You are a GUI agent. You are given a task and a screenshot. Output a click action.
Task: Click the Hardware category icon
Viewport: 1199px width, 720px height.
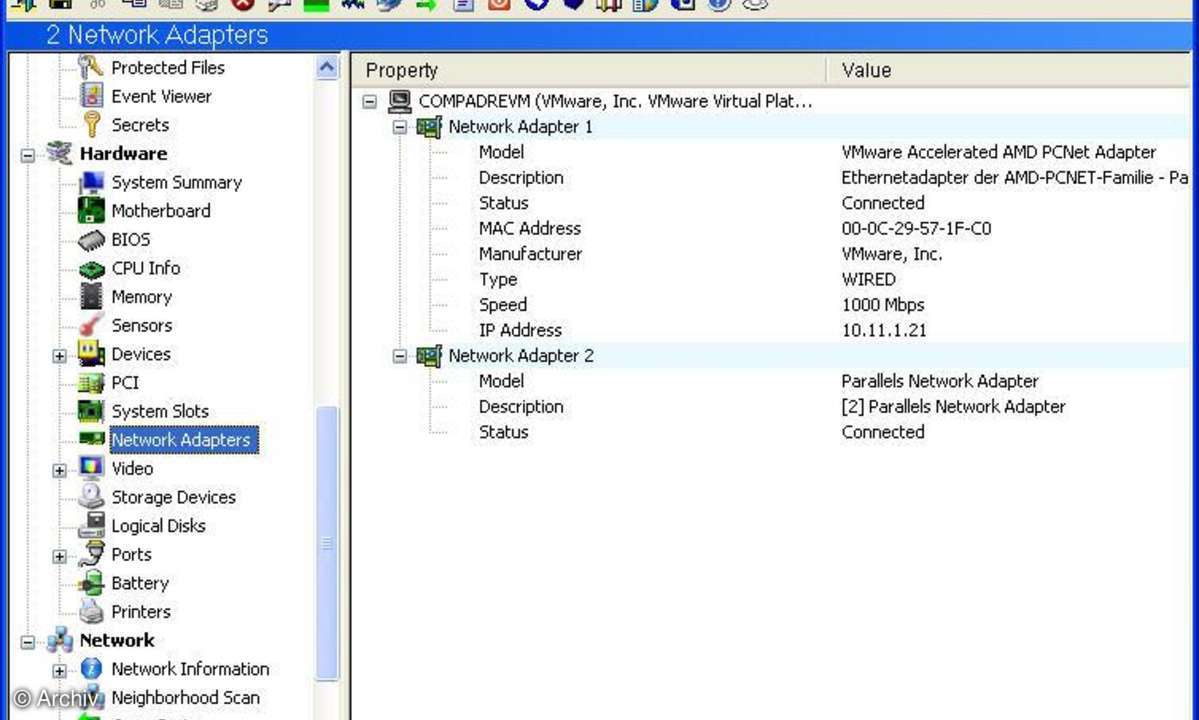tap(60, 154)
